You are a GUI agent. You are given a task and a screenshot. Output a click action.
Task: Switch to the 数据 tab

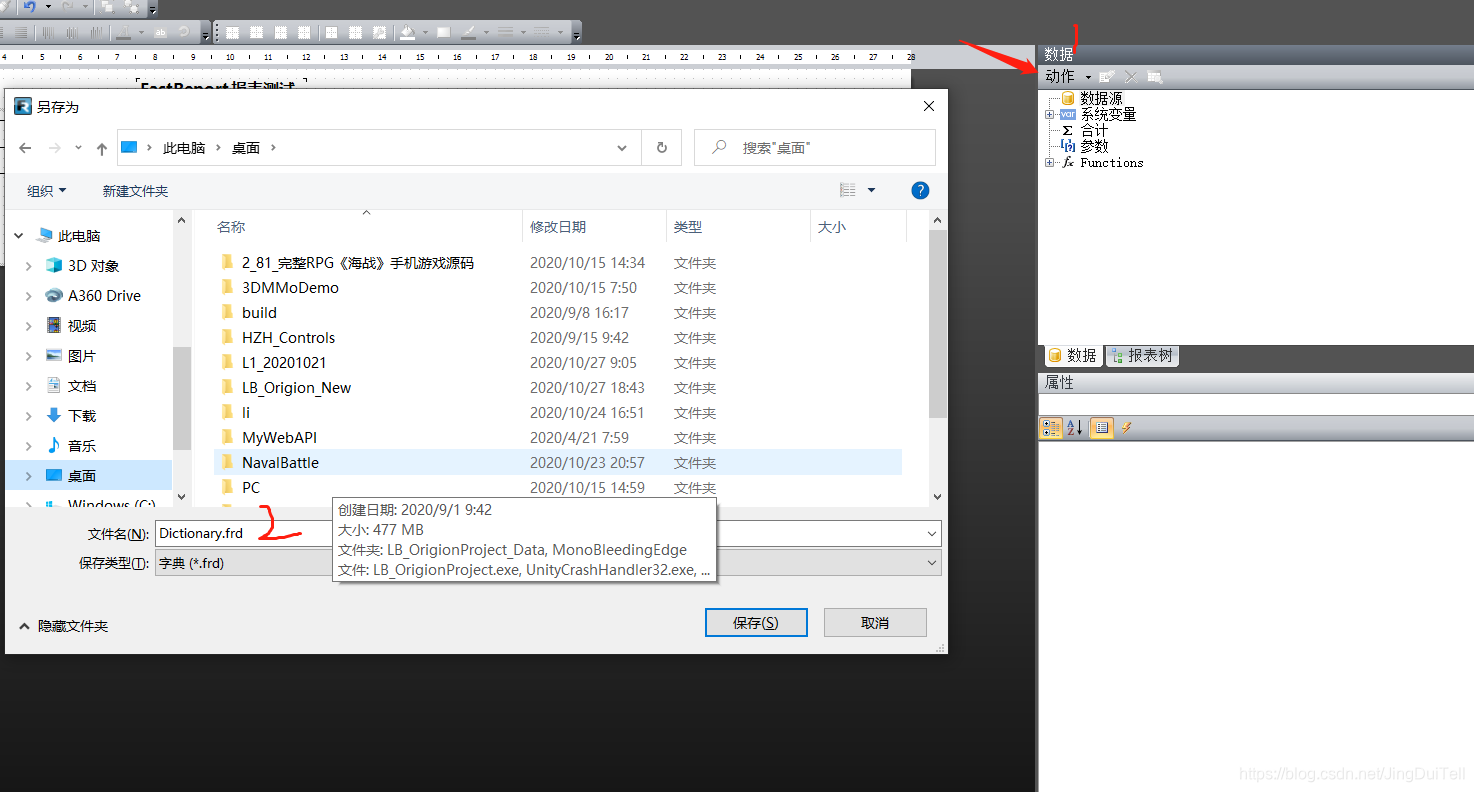(x=1072, y=356)
